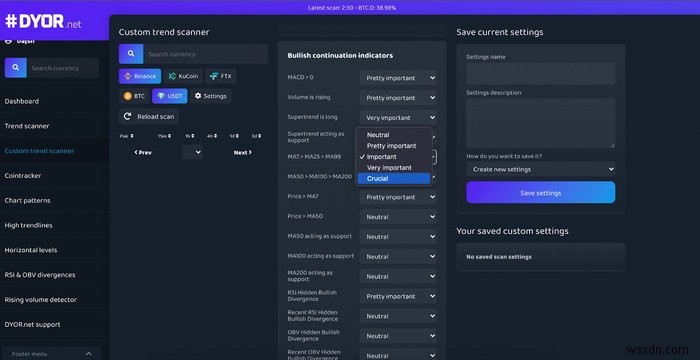Click the sidebar search magnifier icon
The height and width of the screenshot is (360, 700).
click(x=16, y=68)
